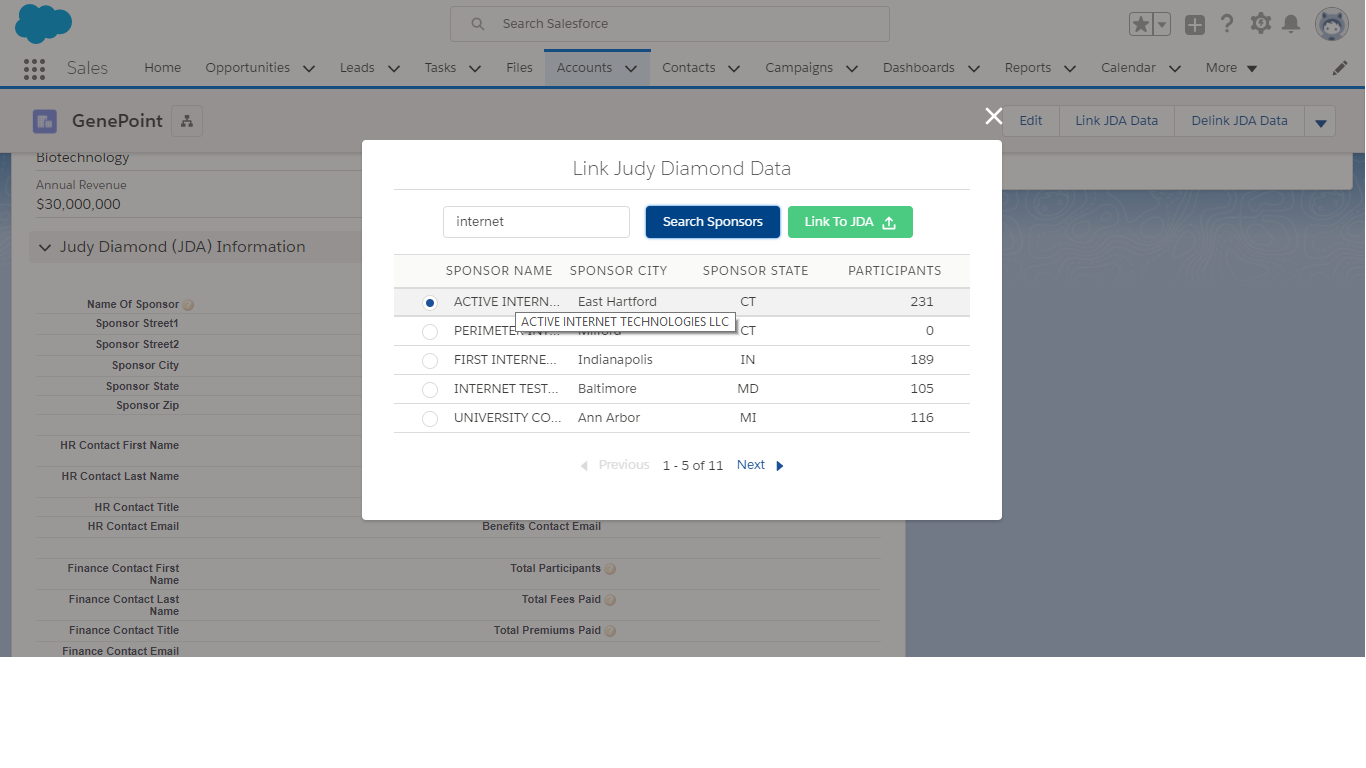Image resolution: width=1366 pixels, height=768 pixels.
Task: Open the Setup gear icon
Action: (x=1261, y=23)
